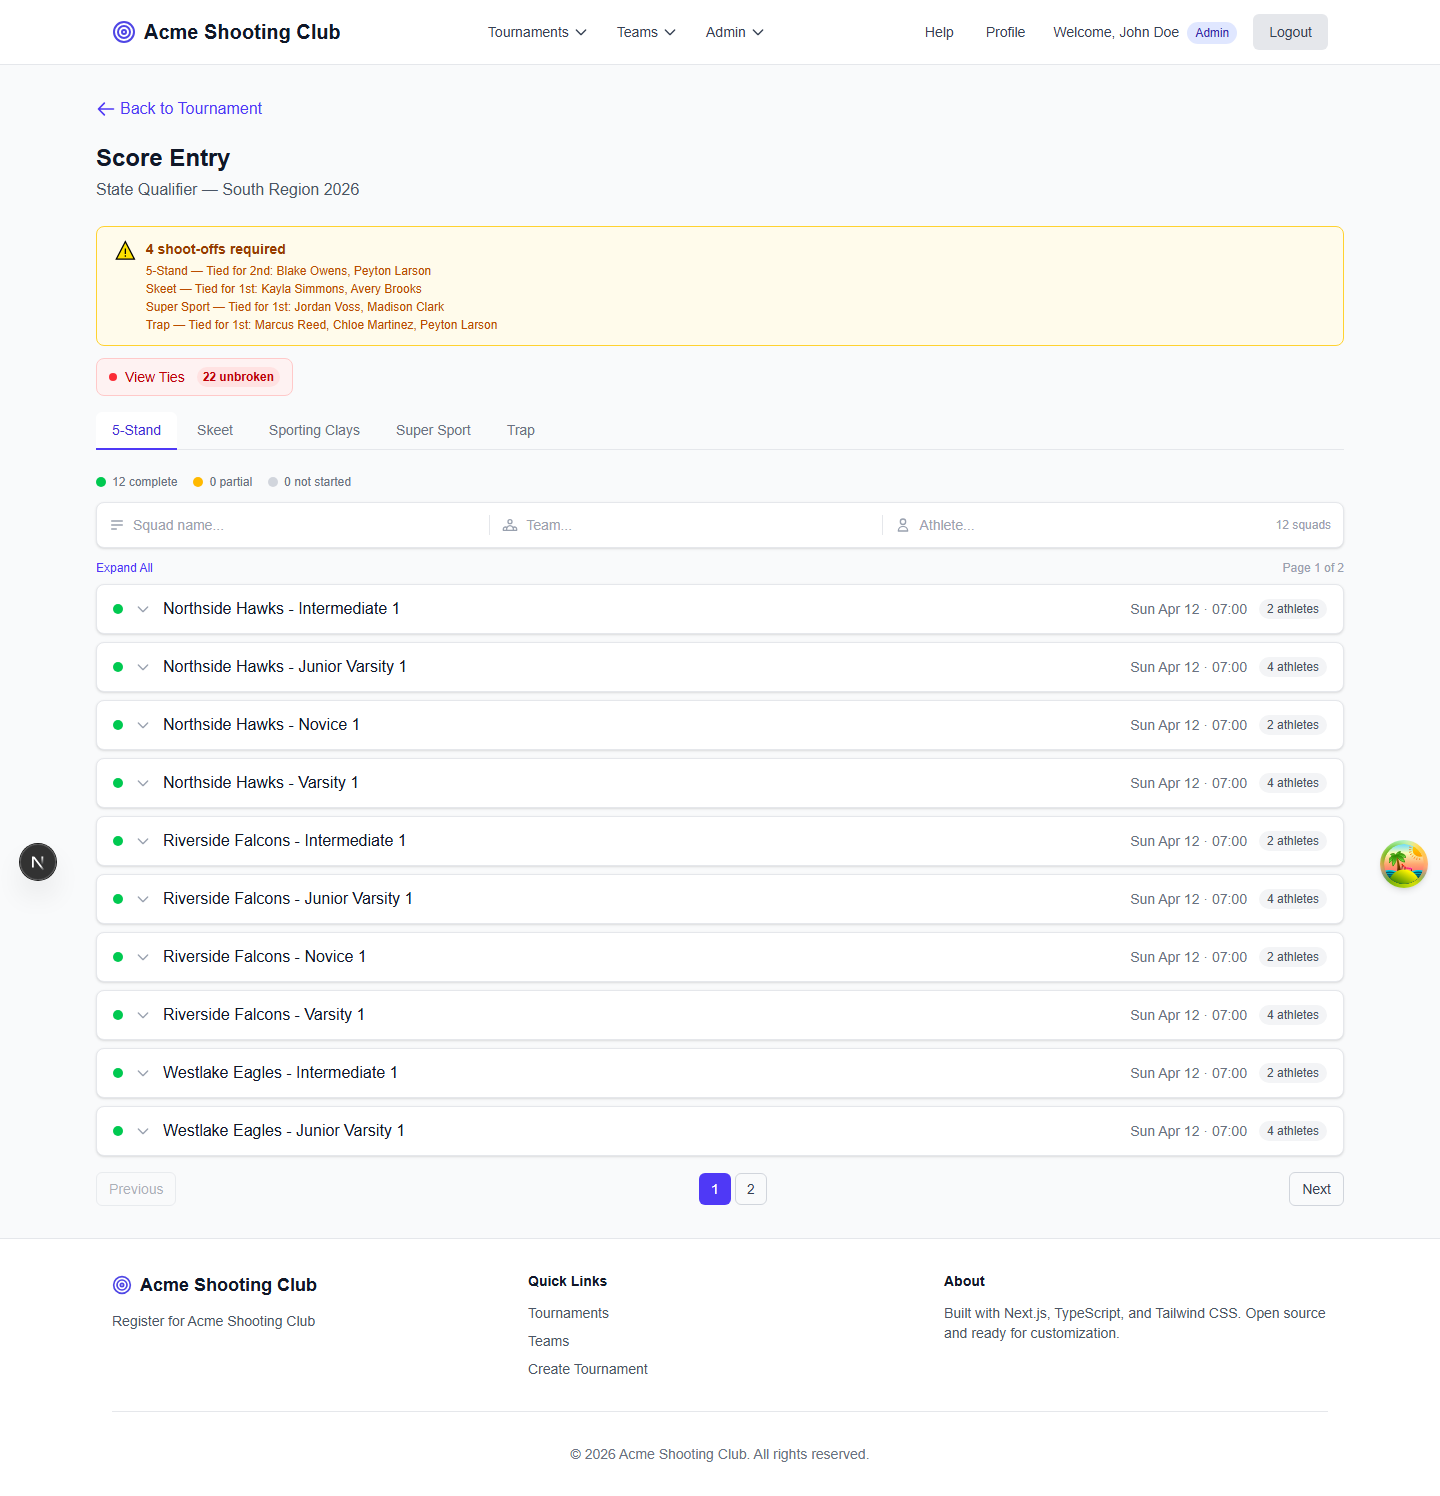The height and width of the screenshot is (1496, 1440).
Task: Focus the Squad name filter field
Action: 300,525
